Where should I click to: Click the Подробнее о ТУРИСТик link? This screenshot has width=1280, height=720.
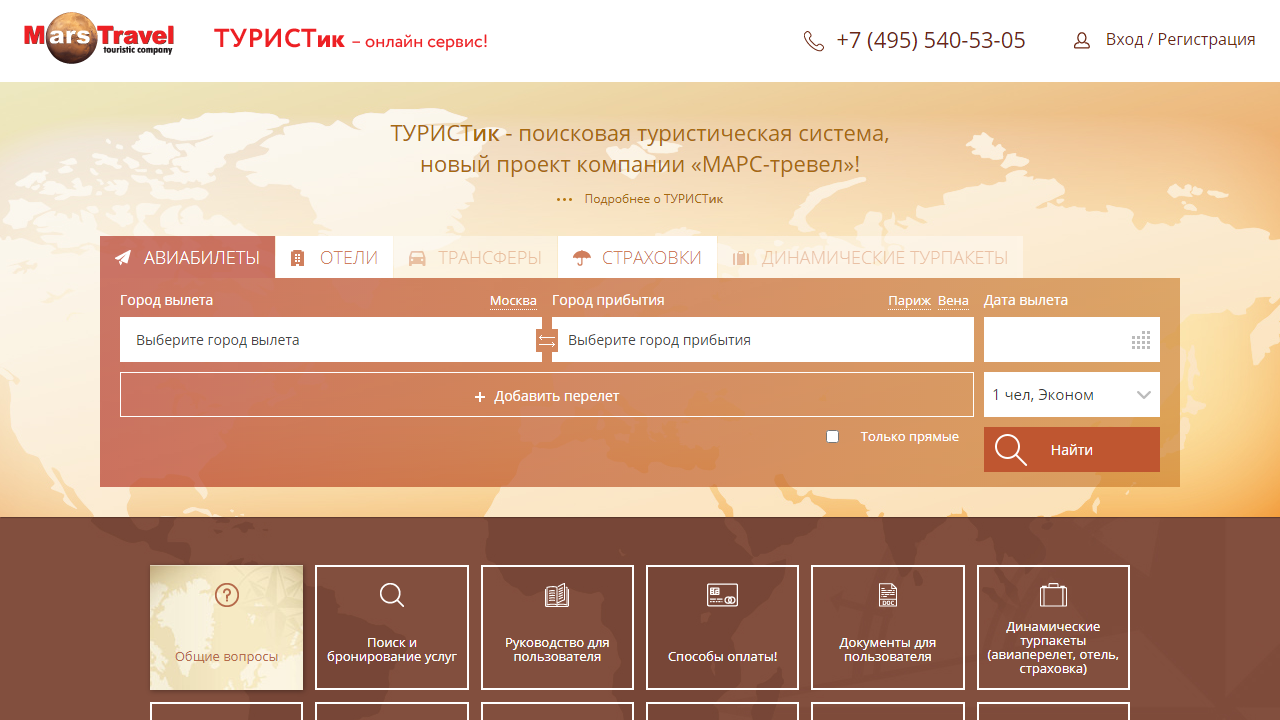653,199
